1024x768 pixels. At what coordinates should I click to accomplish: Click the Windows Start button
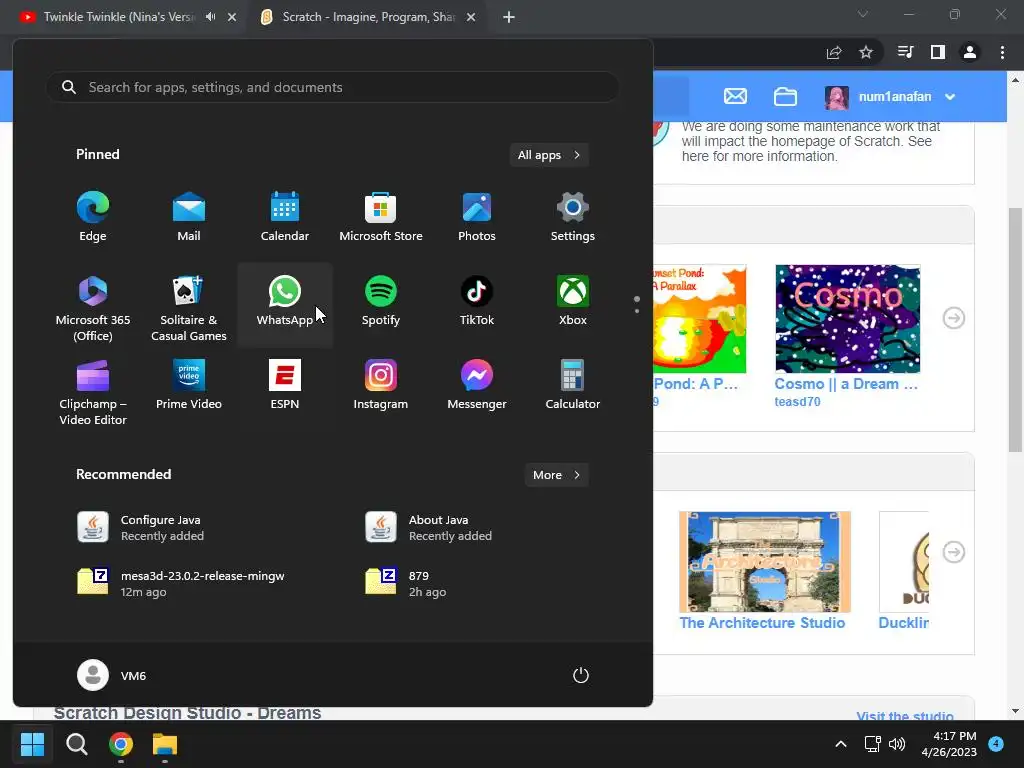pyautogui.click(x=32, y=744)
